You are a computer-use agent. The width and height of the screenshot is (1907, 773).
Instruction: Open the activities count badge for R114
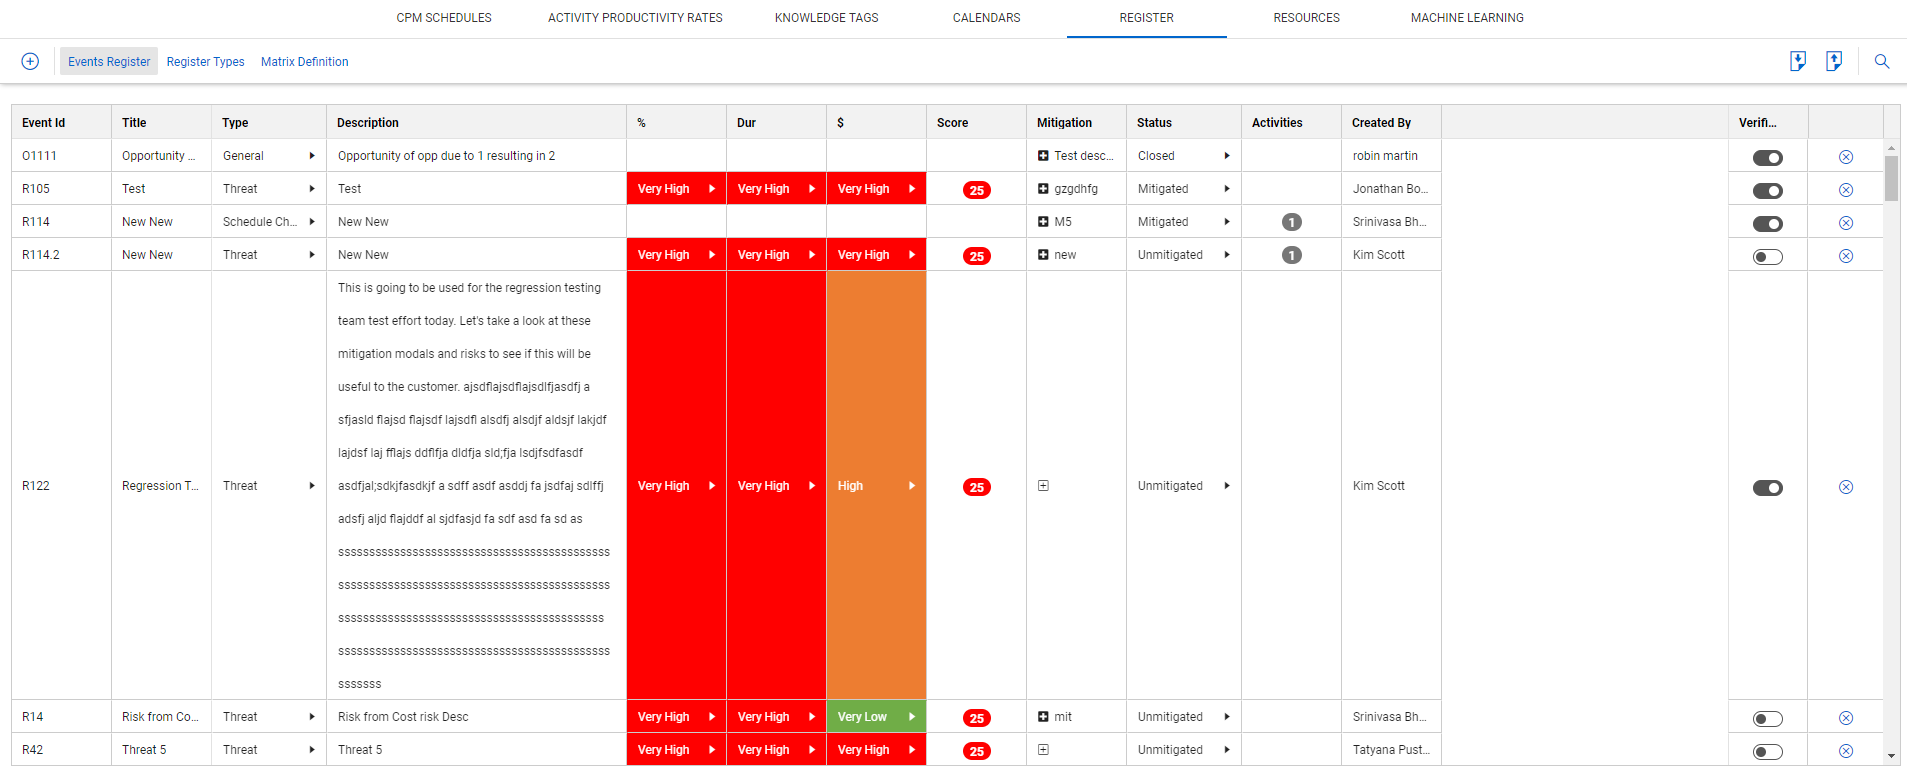click(1291, 222)
